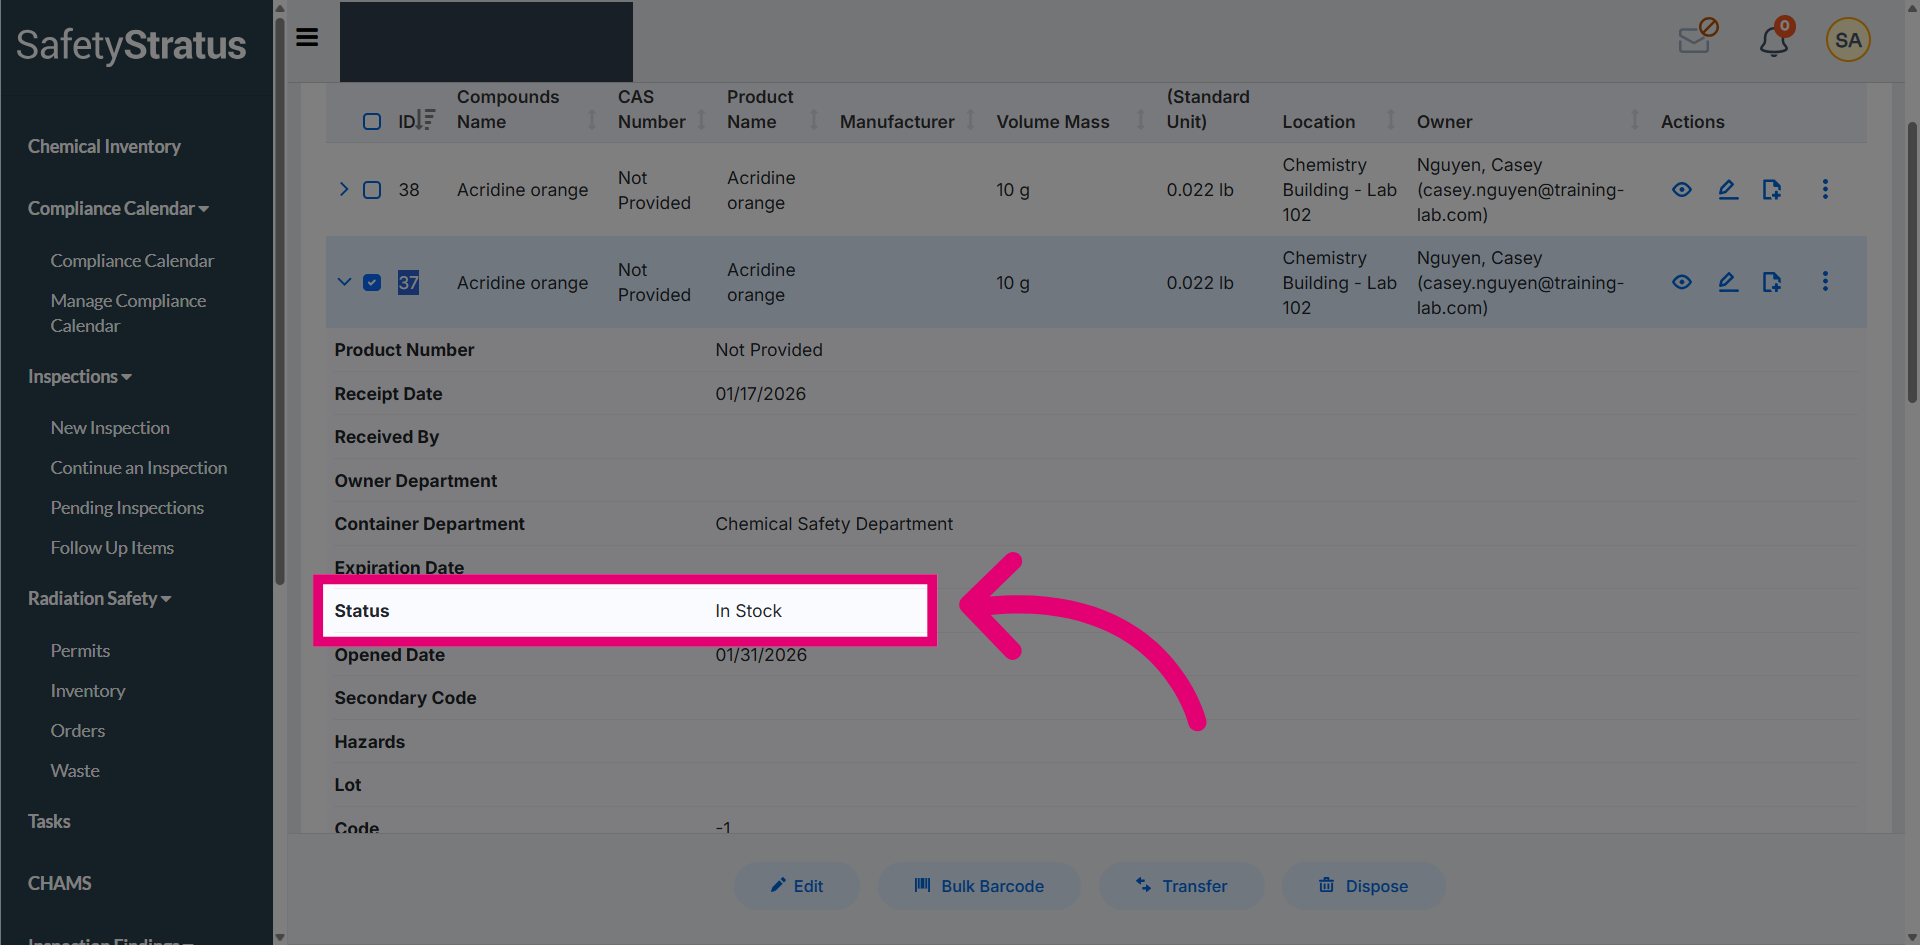Sort by CAS Number column arrows

701,121
